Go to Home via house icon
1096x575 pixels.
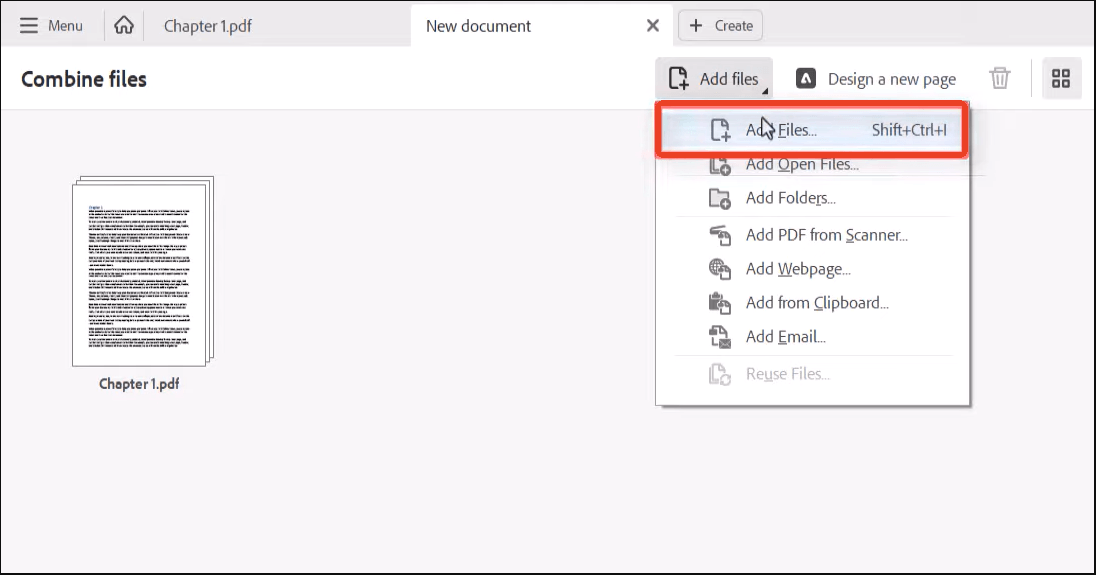pos(124,25)
